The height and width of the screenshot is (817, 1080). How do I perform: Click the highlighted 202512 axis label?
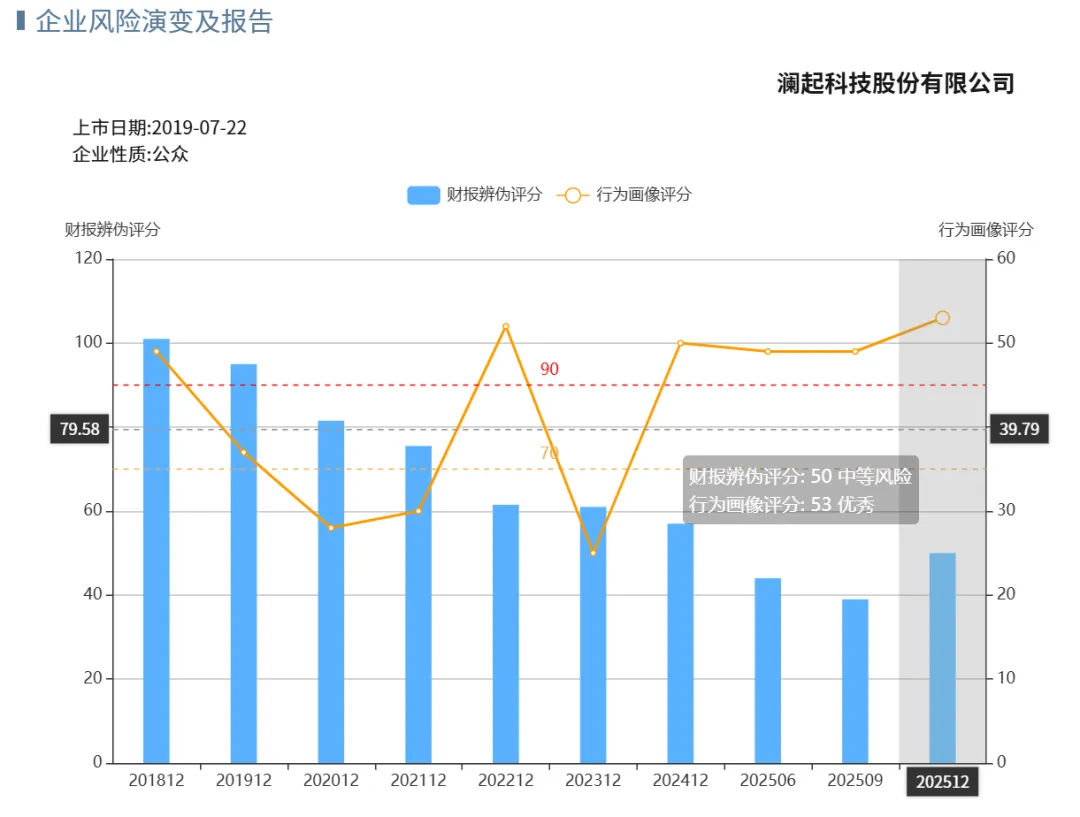pyautogui.click(x=942, y=782)
